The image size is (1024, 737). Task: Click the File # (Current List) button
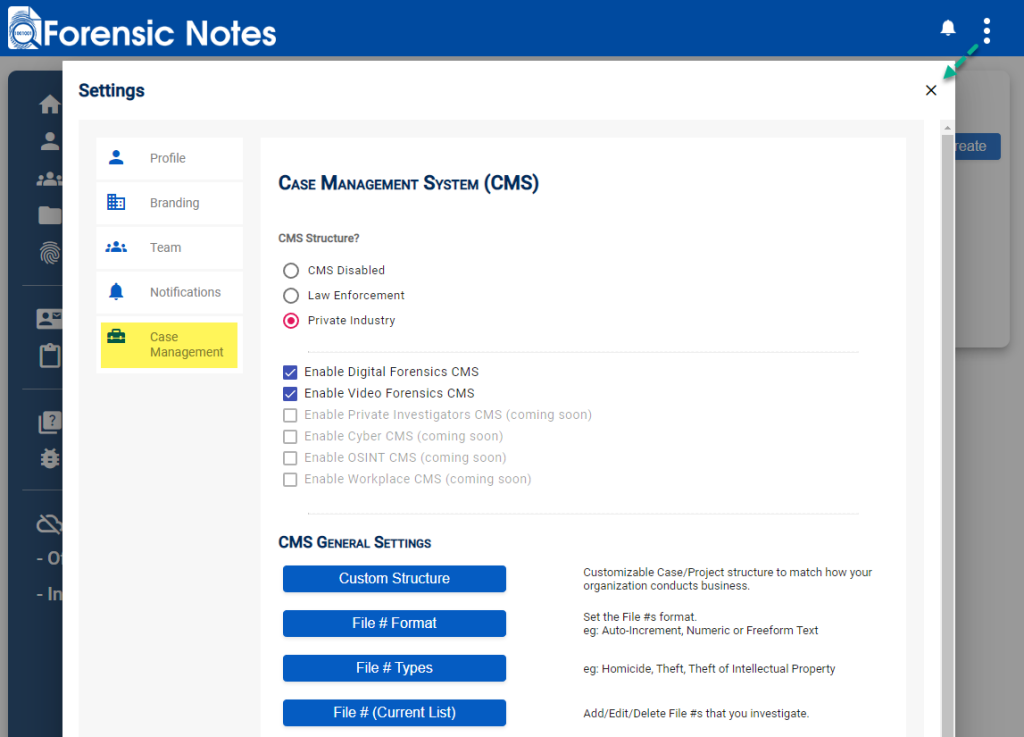pos(394,712)
